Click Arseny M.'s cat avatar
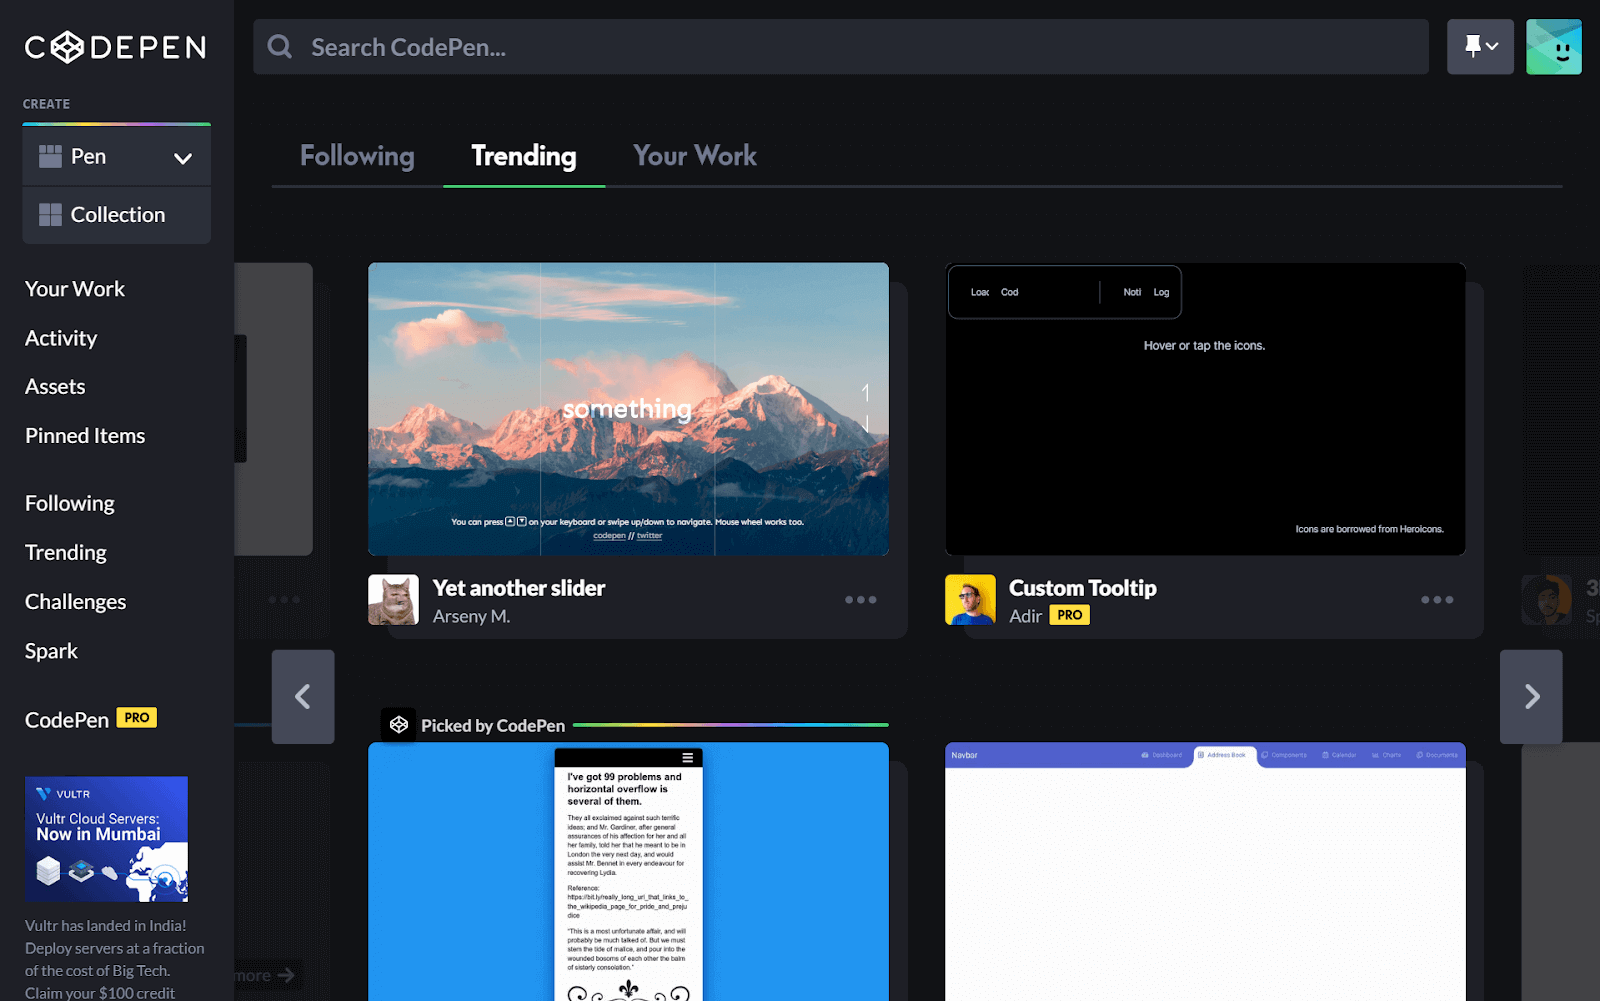 point(394,599)
